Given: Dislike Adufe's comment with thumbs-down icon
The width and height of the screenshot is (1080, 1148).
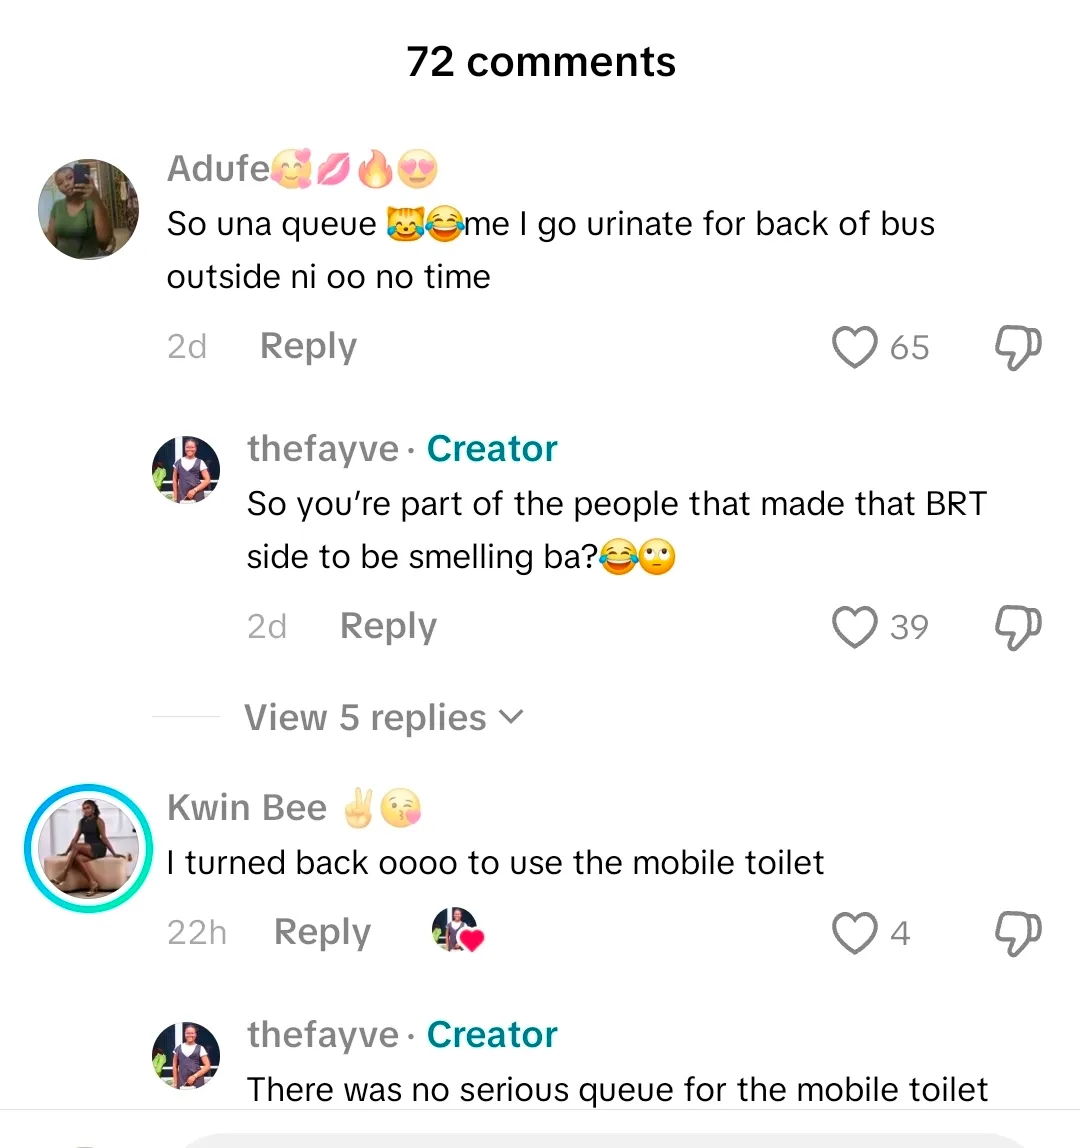Looking at the screenshot, I should pyautogui.click(x=1018, y=347).
